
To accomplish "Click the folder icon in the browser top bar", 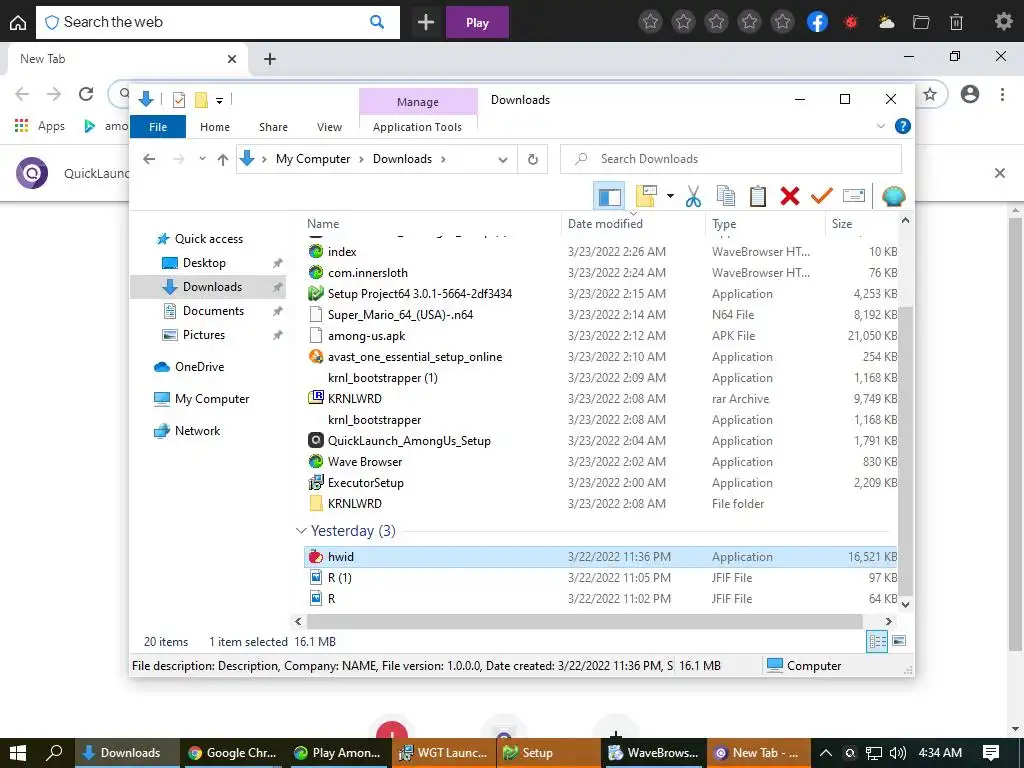I will (x=921, y=22).
